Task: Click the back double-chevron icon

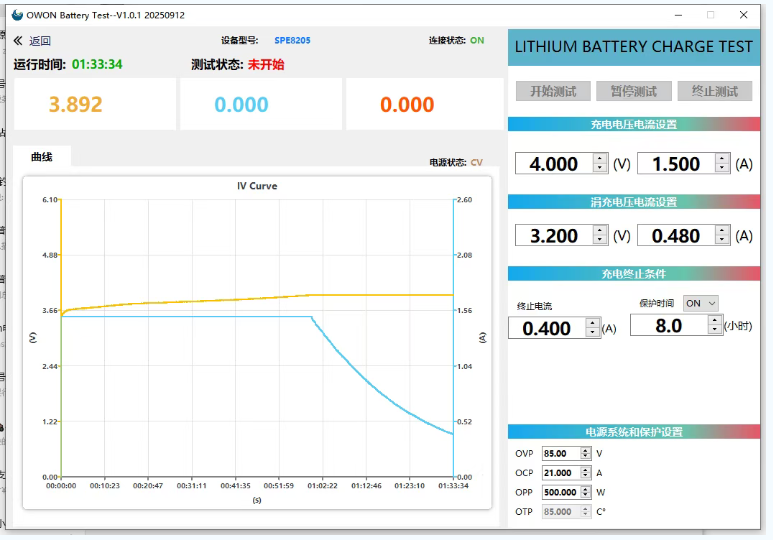Action: (x=17, y=41)
